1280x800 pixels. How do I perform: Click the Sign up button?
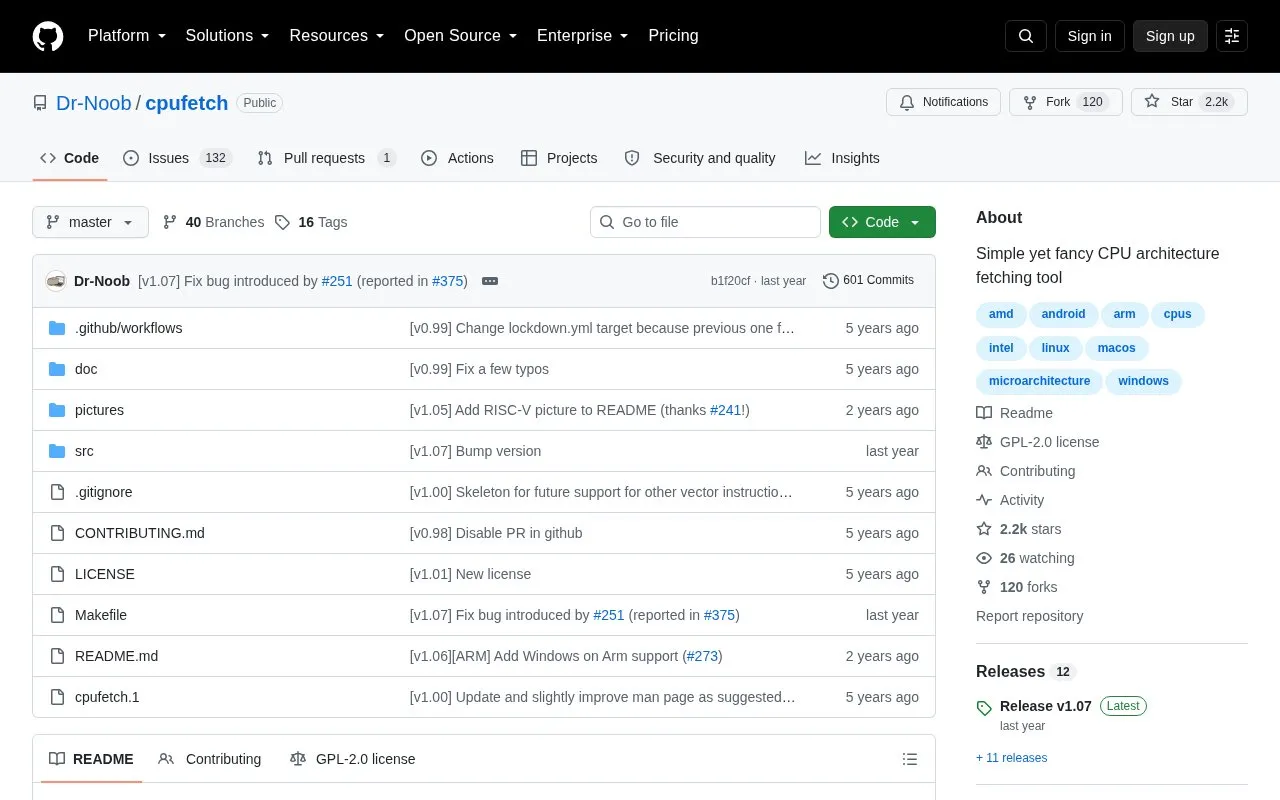1170,36
